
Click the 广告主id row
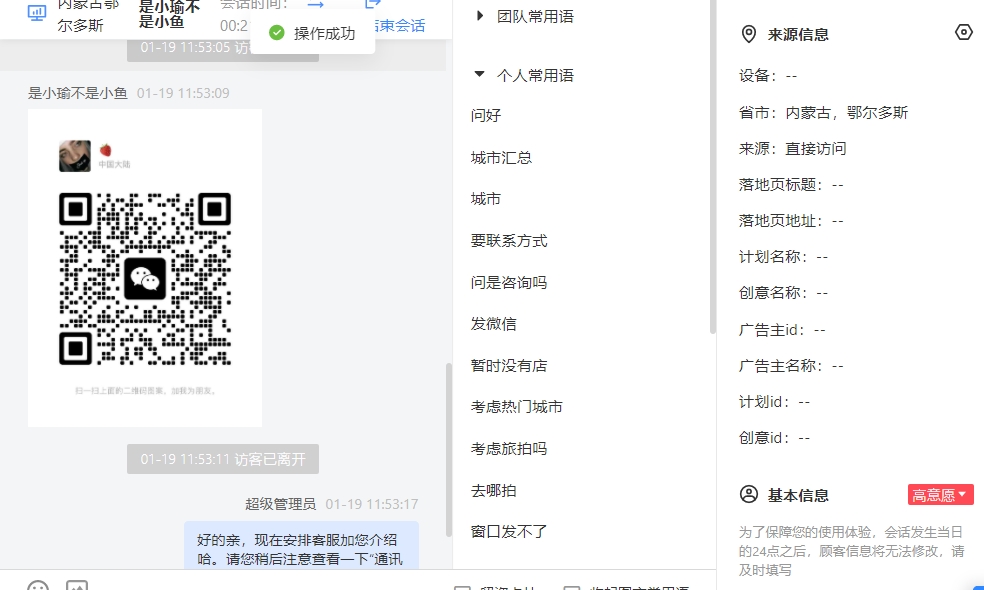[782, 330]
